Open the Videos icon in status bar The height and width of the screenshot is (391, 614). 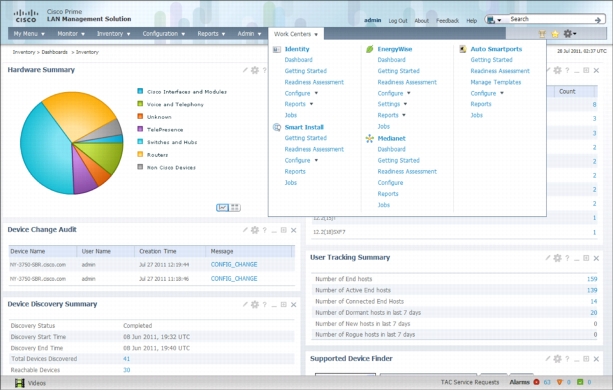point(20,383)
